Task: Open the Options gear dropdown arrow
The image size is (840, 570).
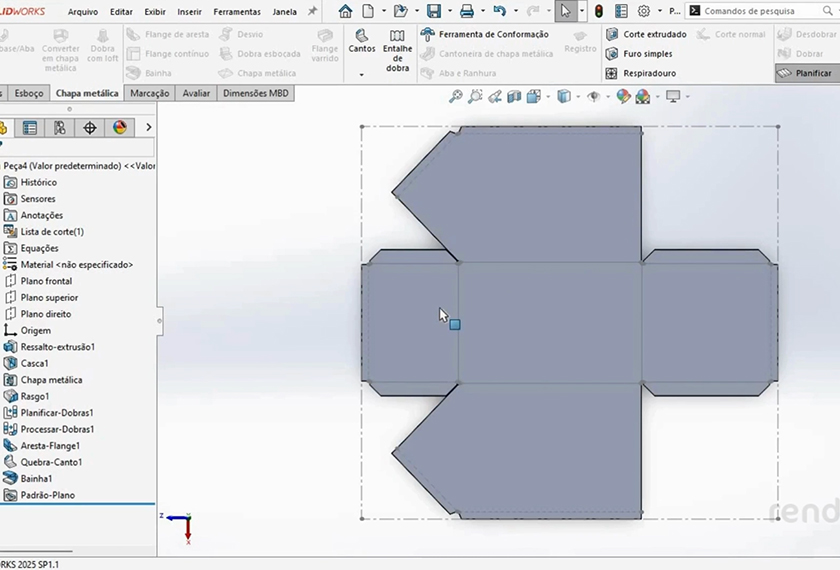Action: point(659,11)
